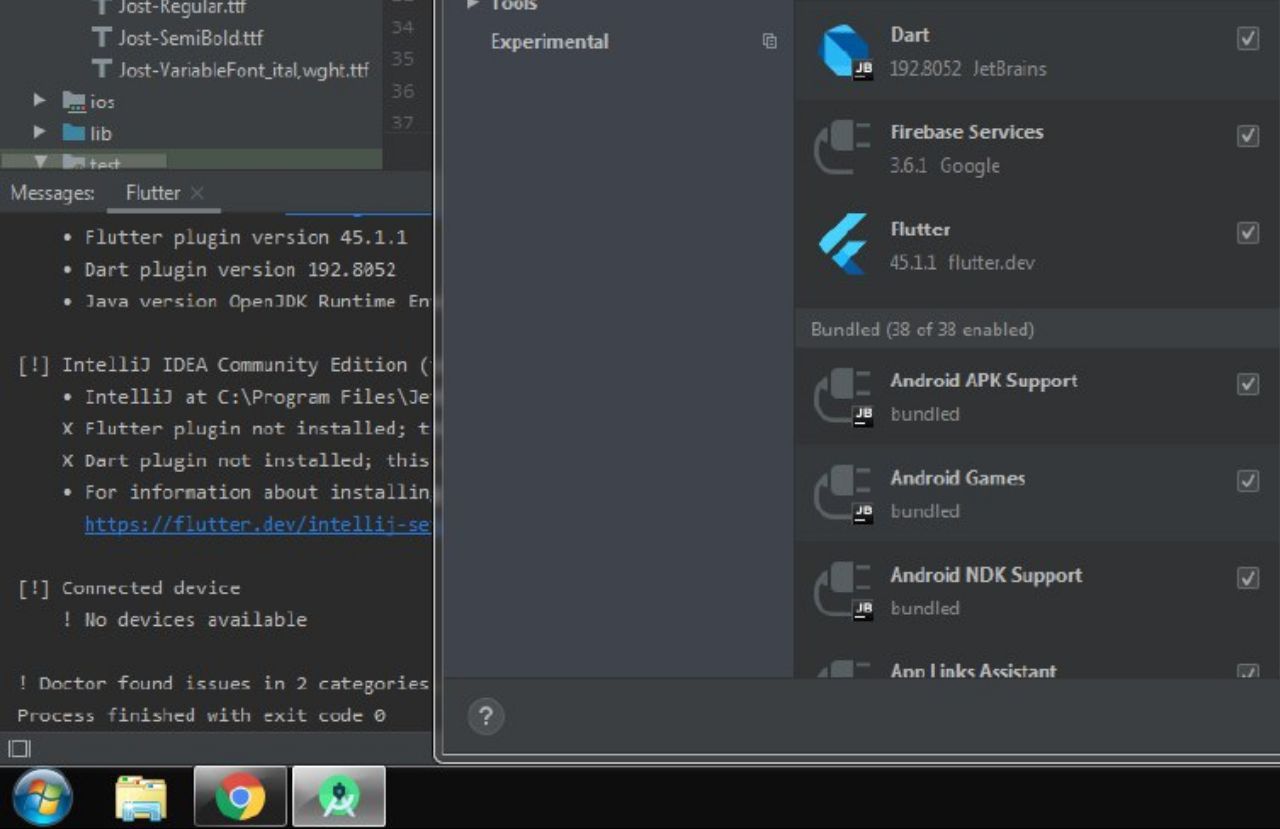Click the copy icon next to Experimental
Screen dimensions: 1280x829
[x=769, y=42]
